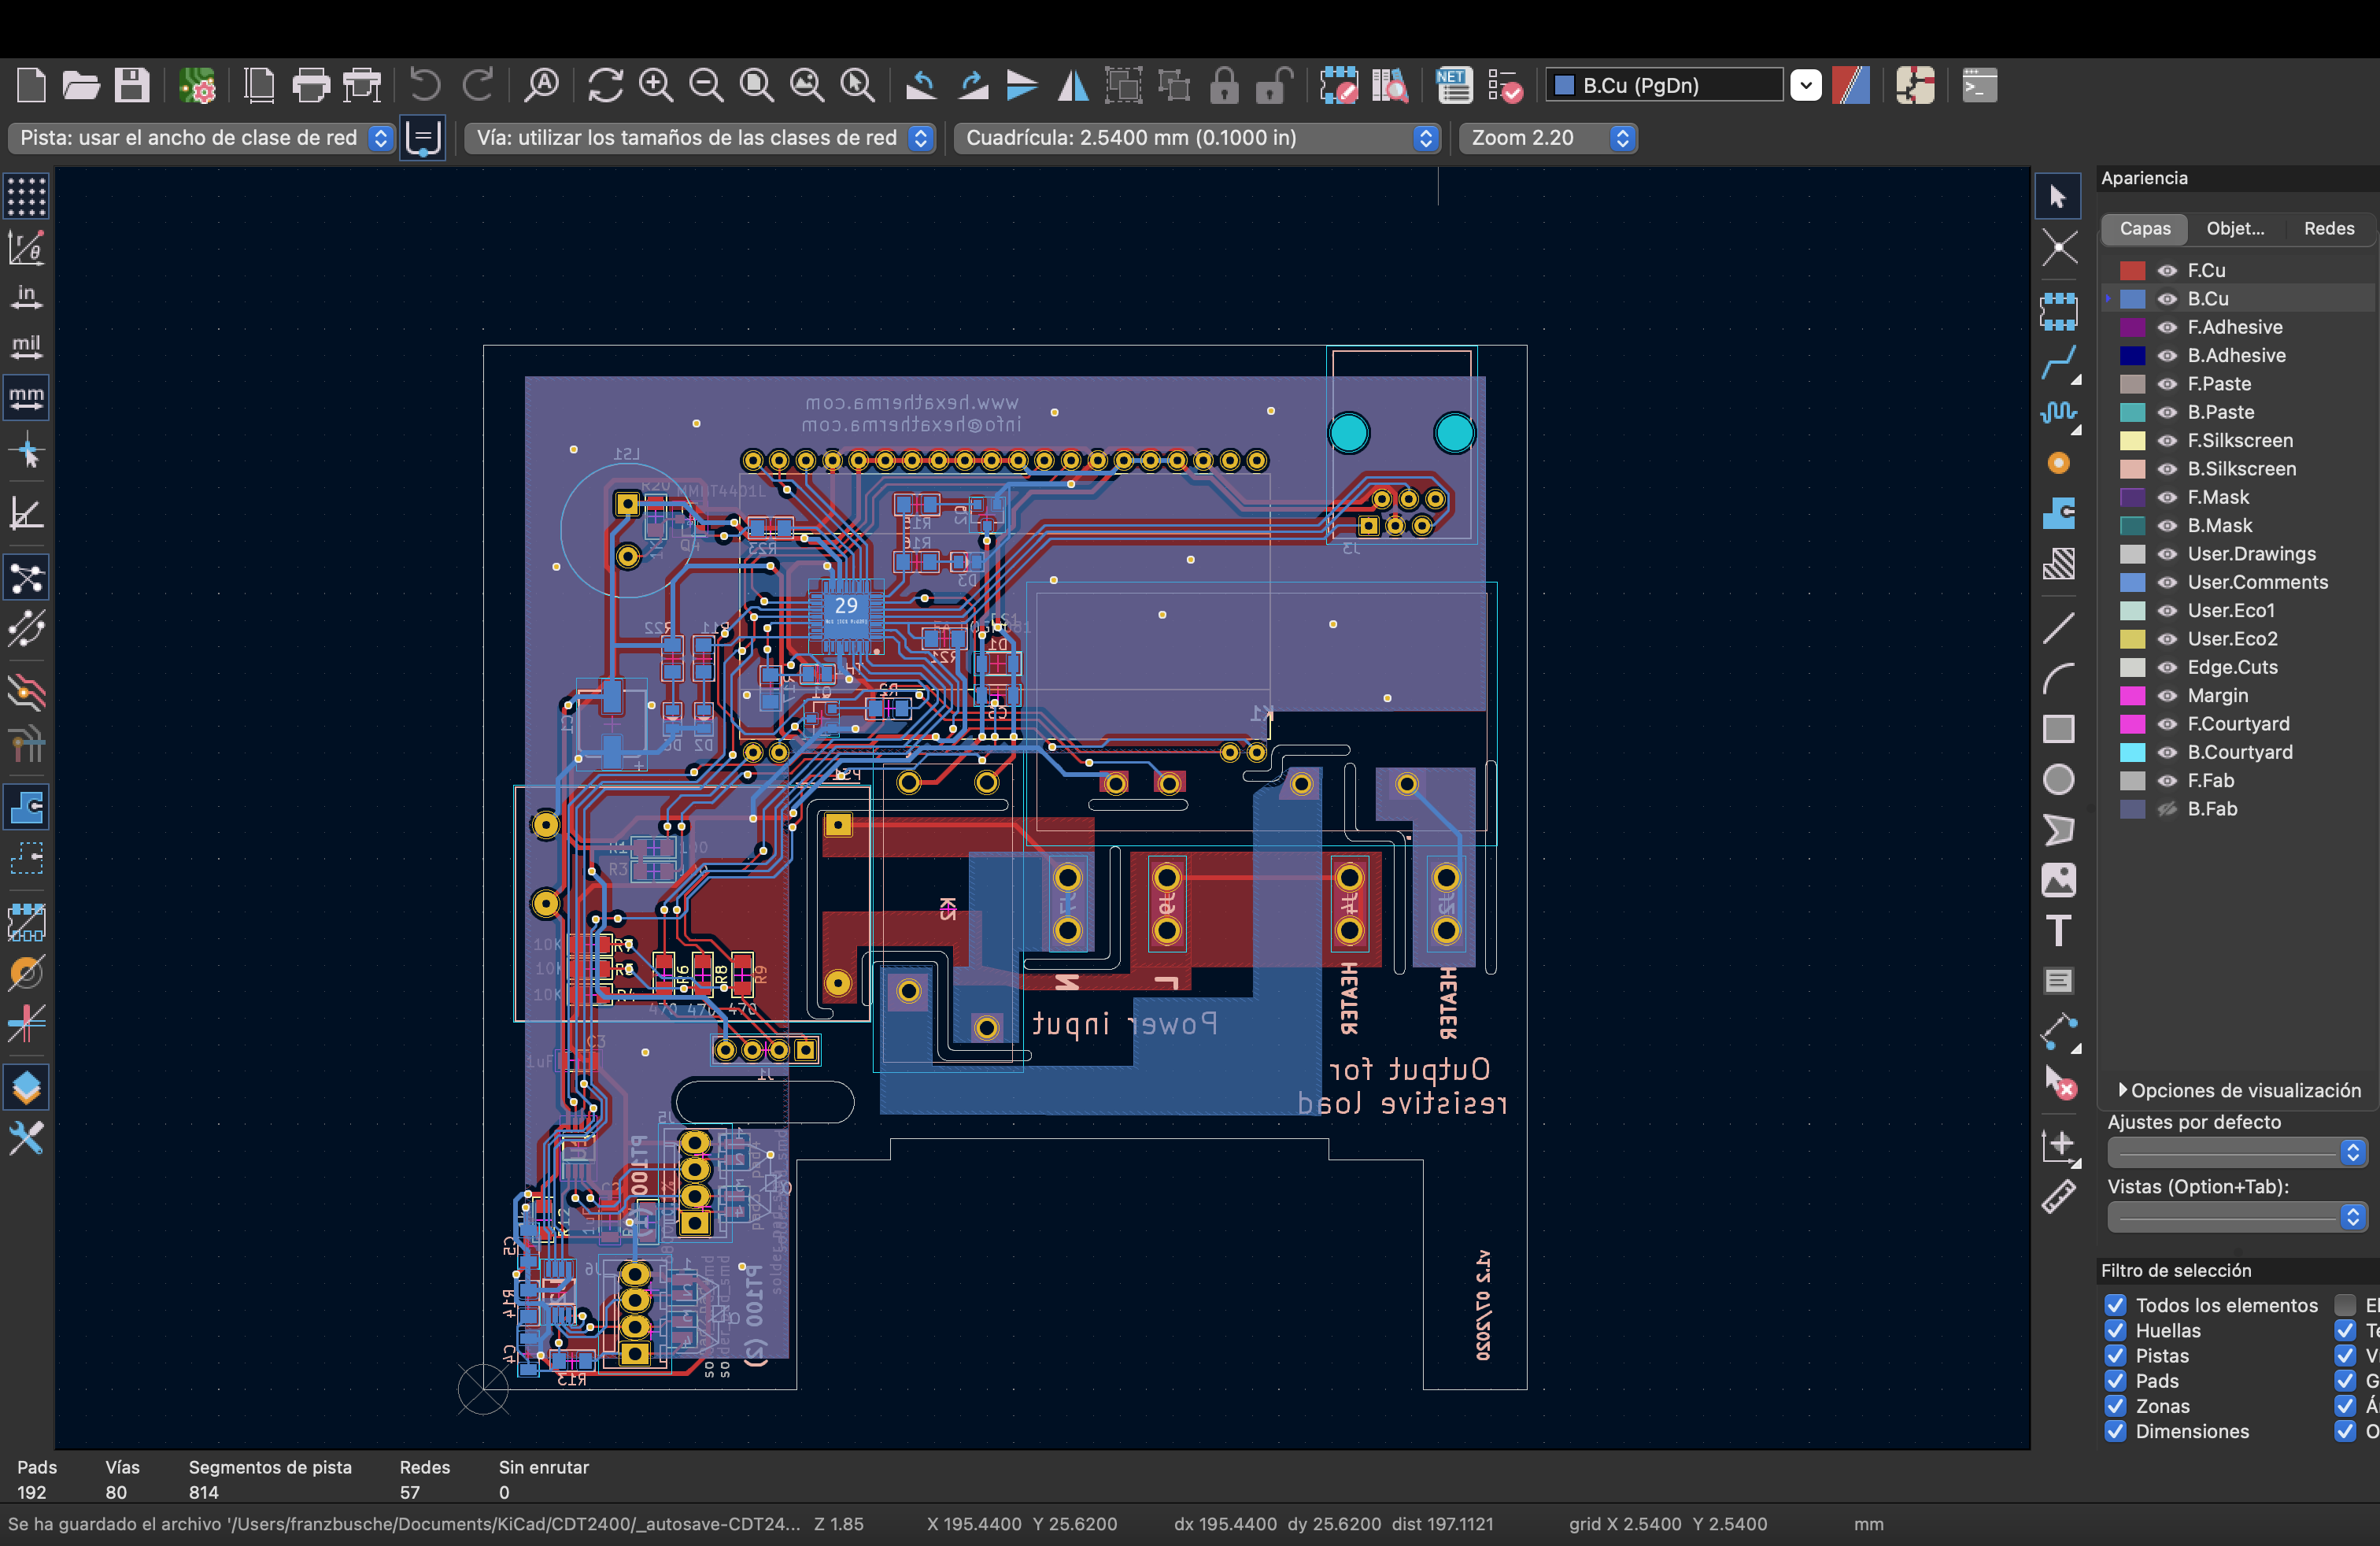This screenshot has height=1546, width=2380.
Task: Select the Measure distance ruler tool
Action: [x=2058, y=1196]
